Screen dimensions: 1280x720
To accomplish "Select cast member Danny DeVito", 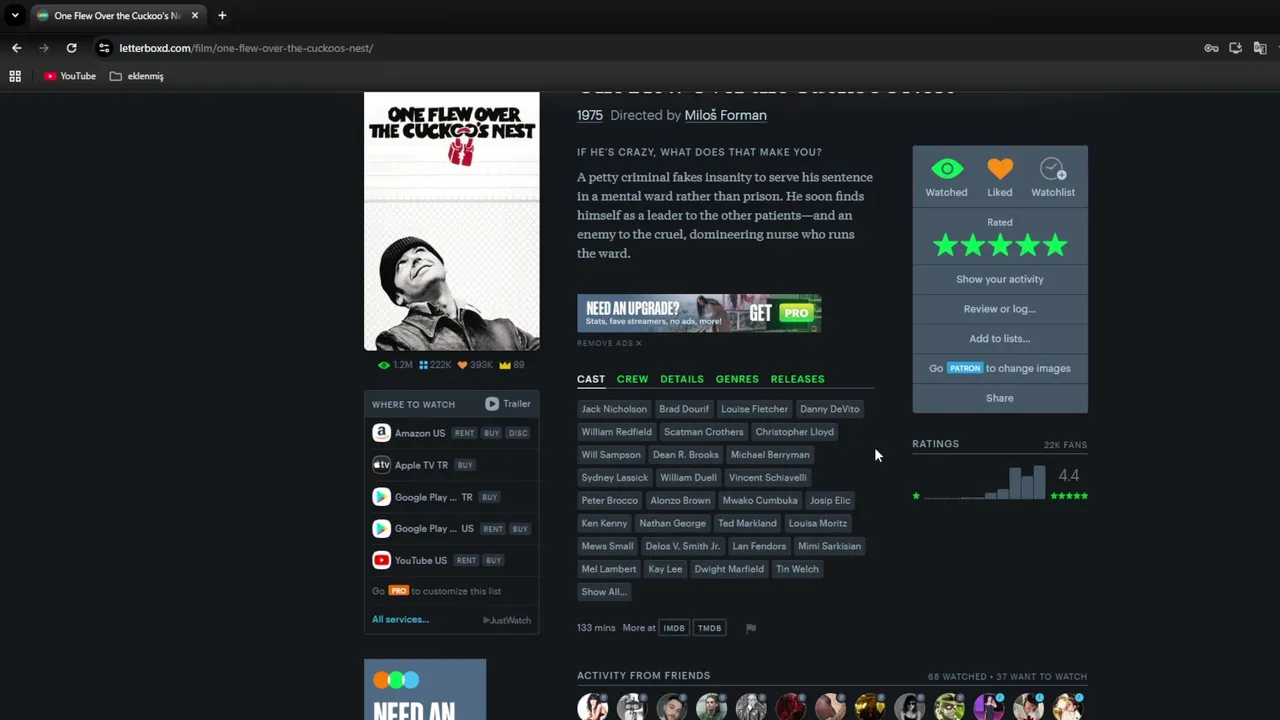I will 829,409.
